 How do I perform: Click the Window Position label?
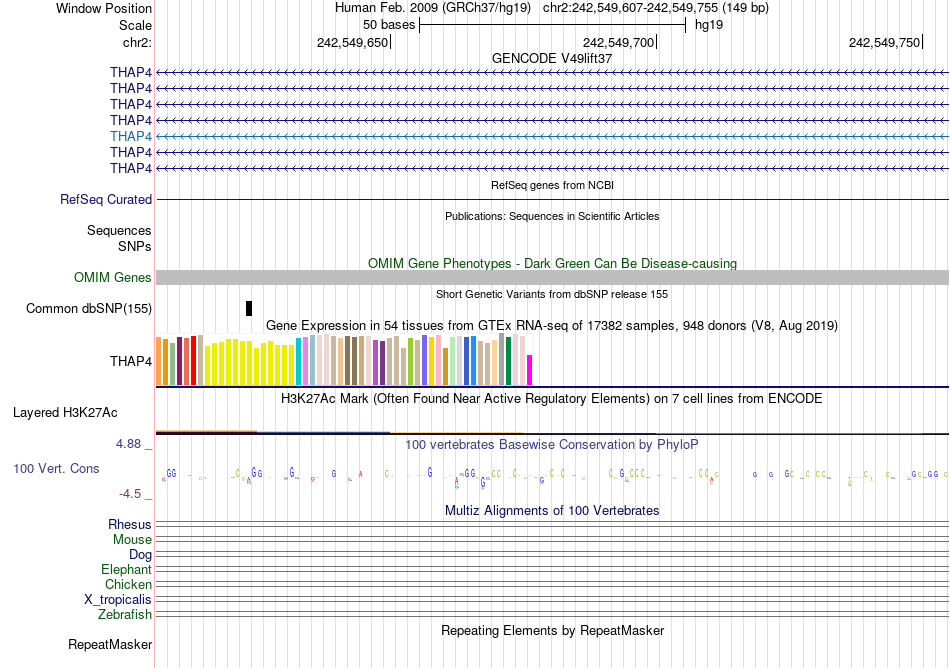pos(104,8)
